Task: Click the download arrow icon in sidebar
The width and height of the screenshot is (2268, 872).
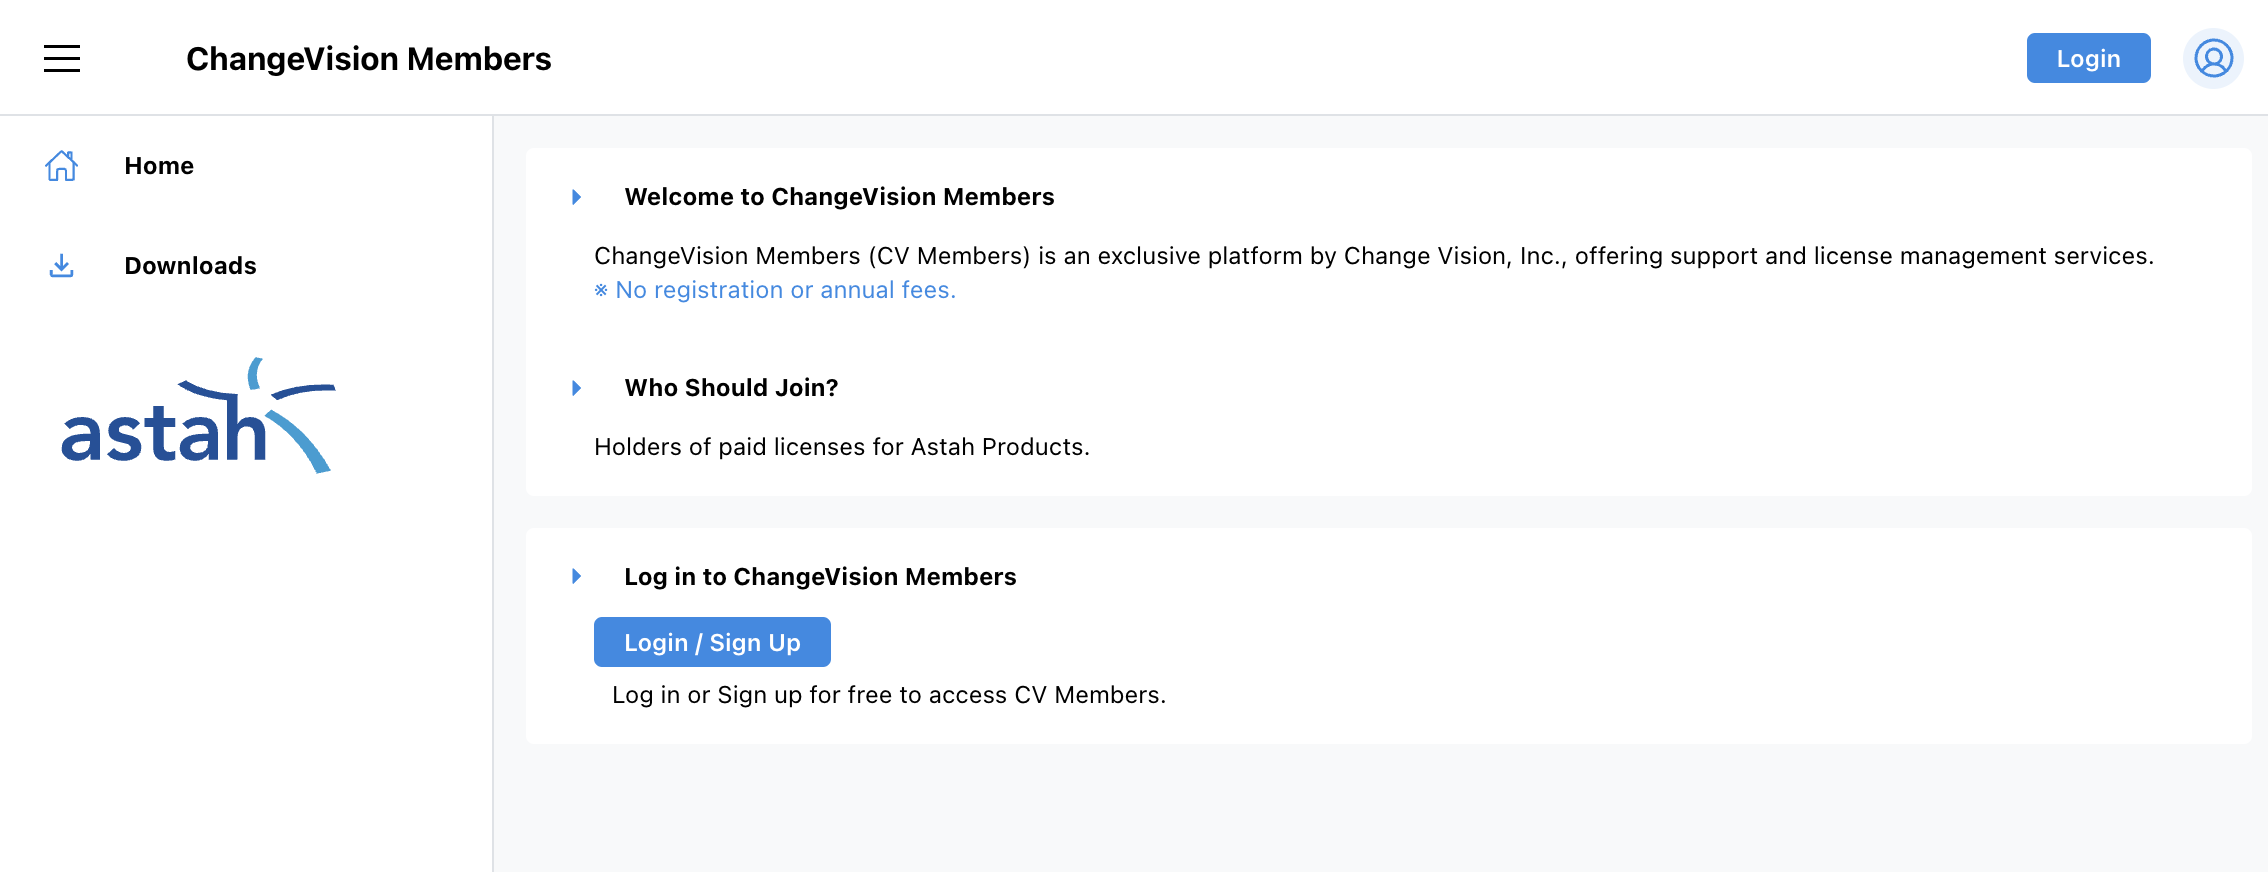Action: tap(61, 266)
